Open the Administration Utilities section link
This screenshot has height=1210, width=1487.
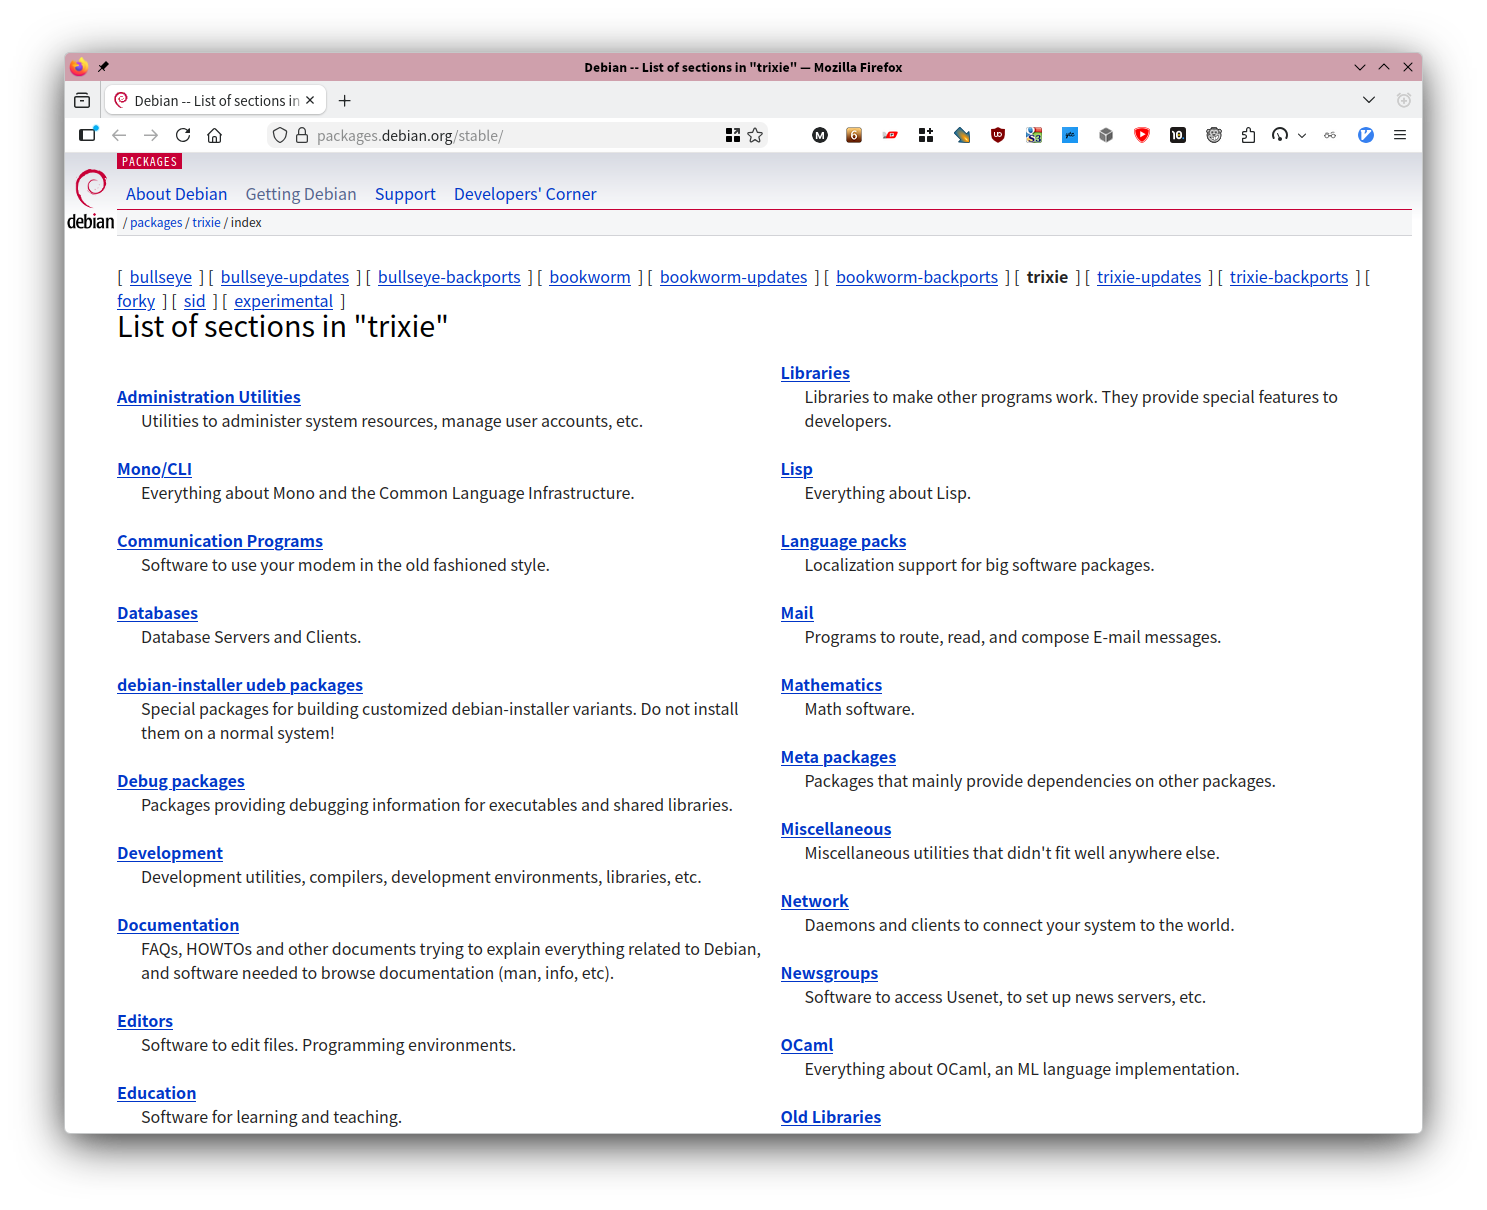pos(208,397)
